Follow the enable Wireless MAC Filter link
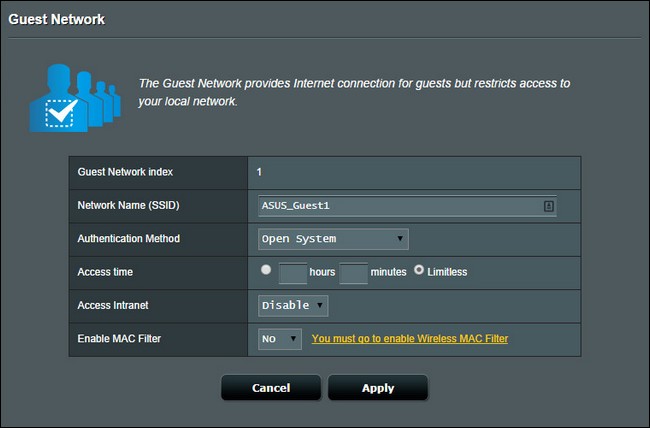The height and width of the screenshot is (428, 650). (x=410, y=338)
